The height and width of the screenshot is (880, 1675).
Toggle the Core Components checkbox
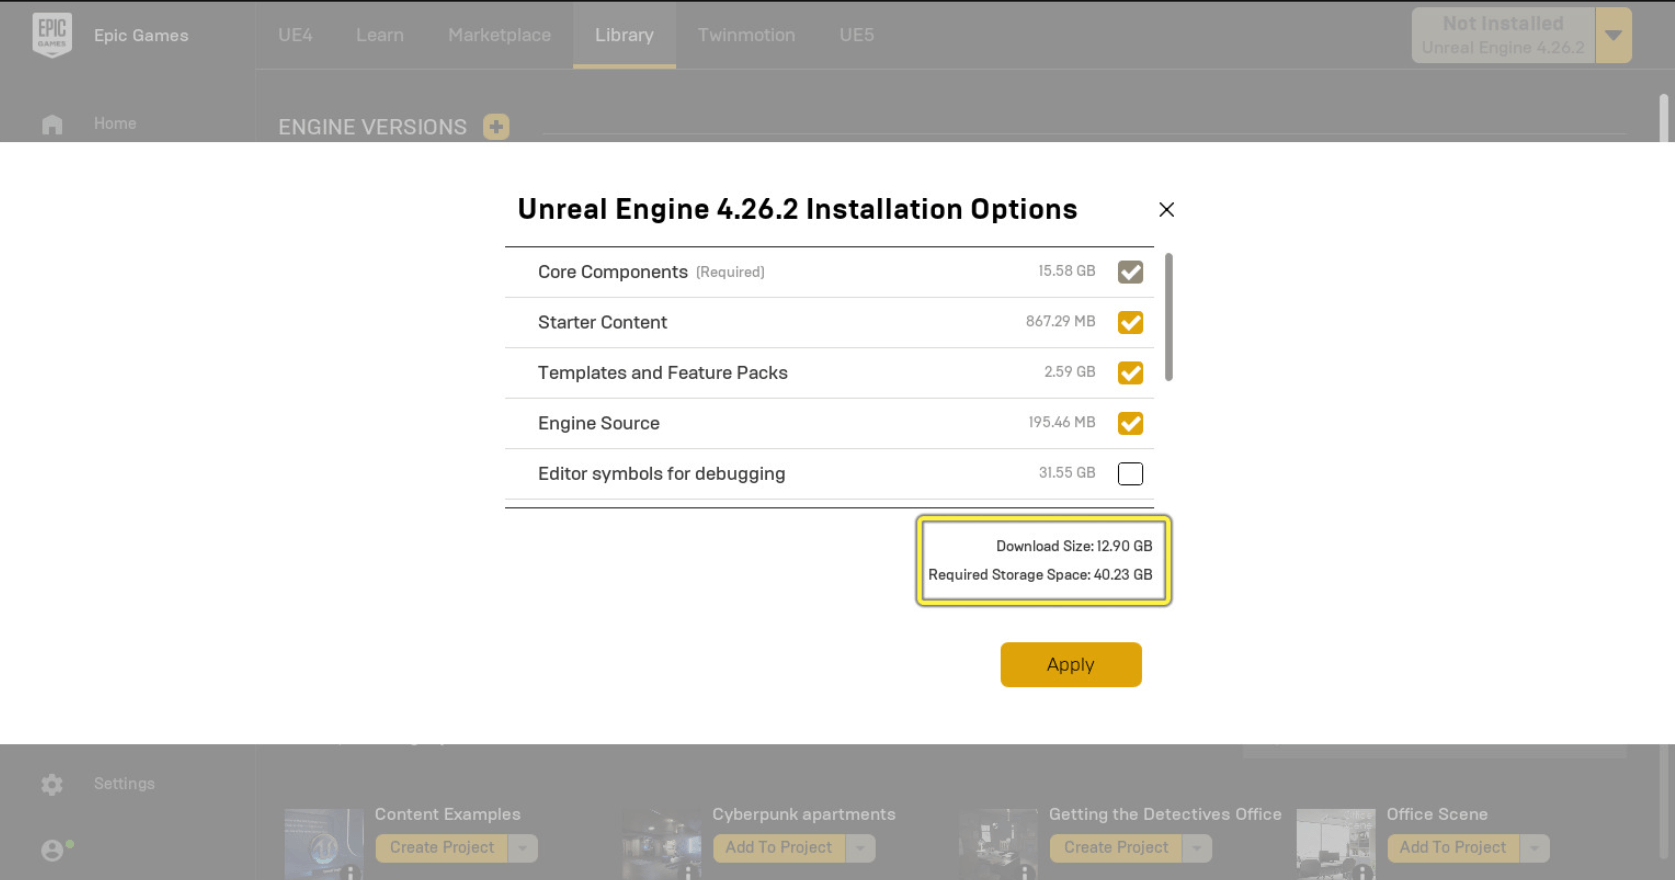(x=1130, y=272)
